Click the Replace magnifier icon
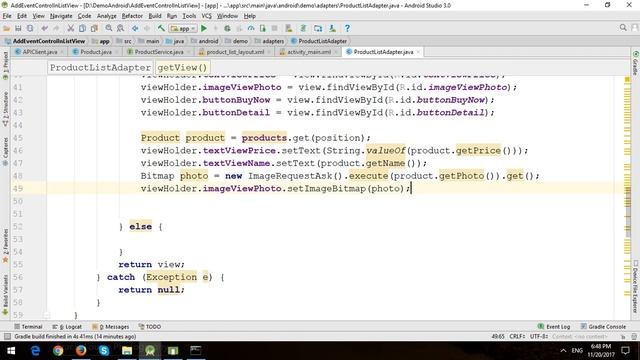This screenshot has height=360, width=640. point(120,28)
